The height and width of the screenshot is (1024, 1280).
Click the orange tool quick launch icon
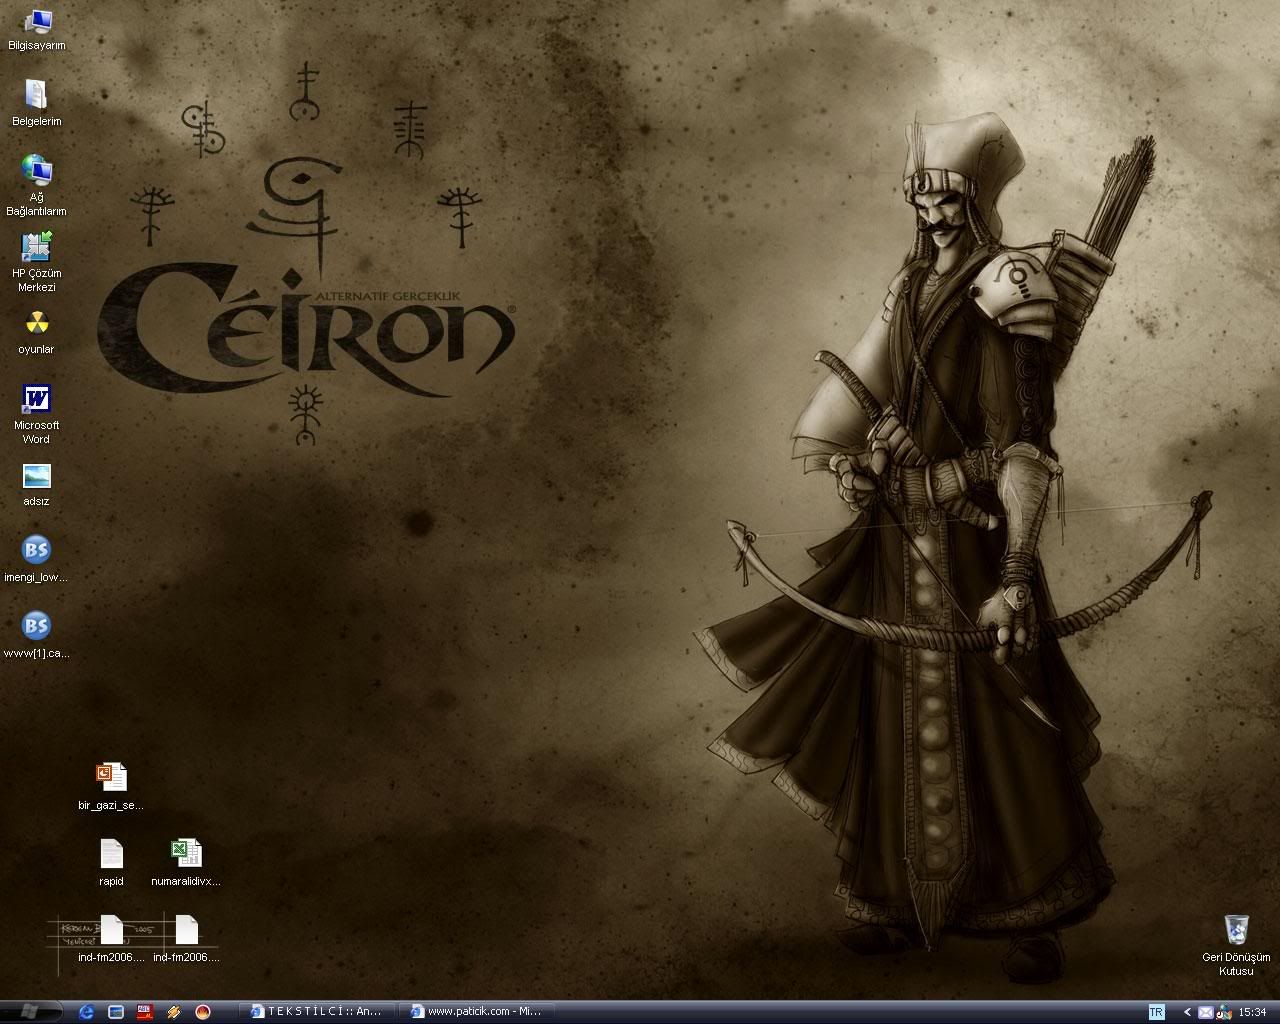point(173,1012)
